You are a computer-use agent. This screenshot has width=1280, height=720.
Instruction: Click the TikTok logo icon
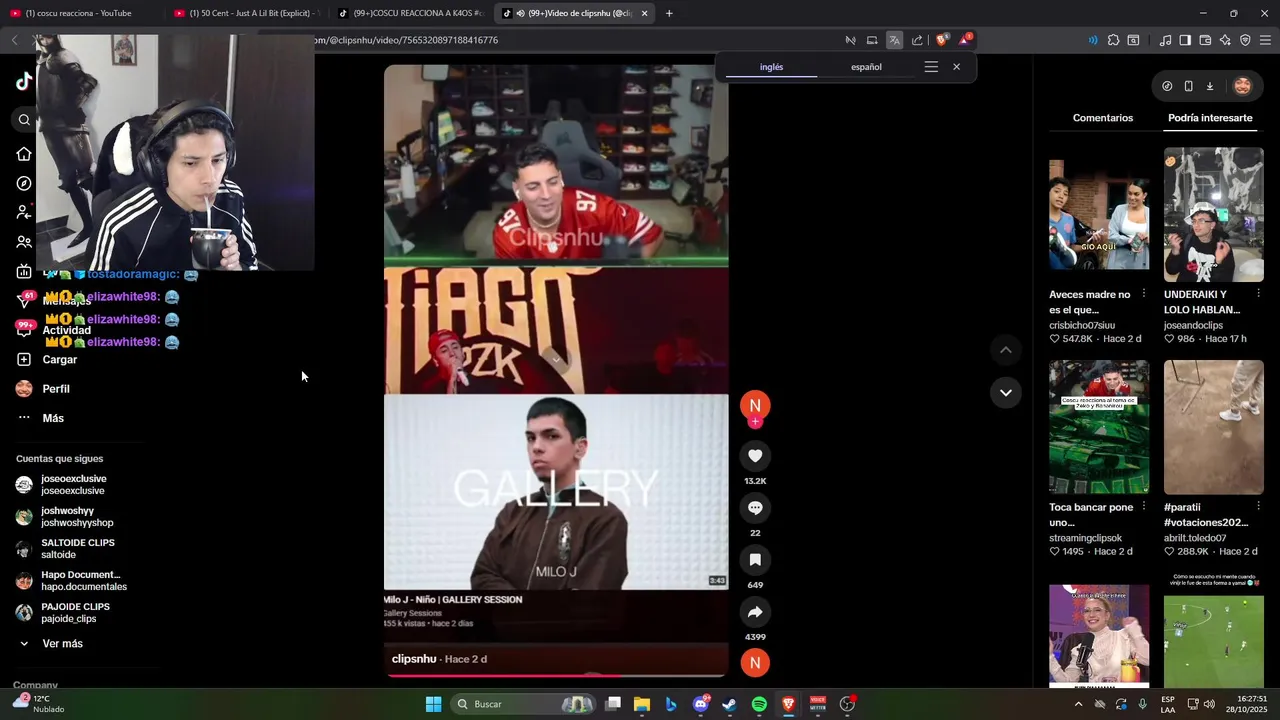pyautogui.click(x=24, y=82)
